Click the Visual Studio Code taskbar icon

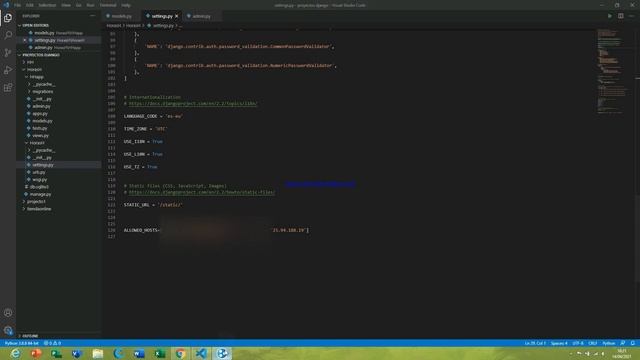point(201,353)
